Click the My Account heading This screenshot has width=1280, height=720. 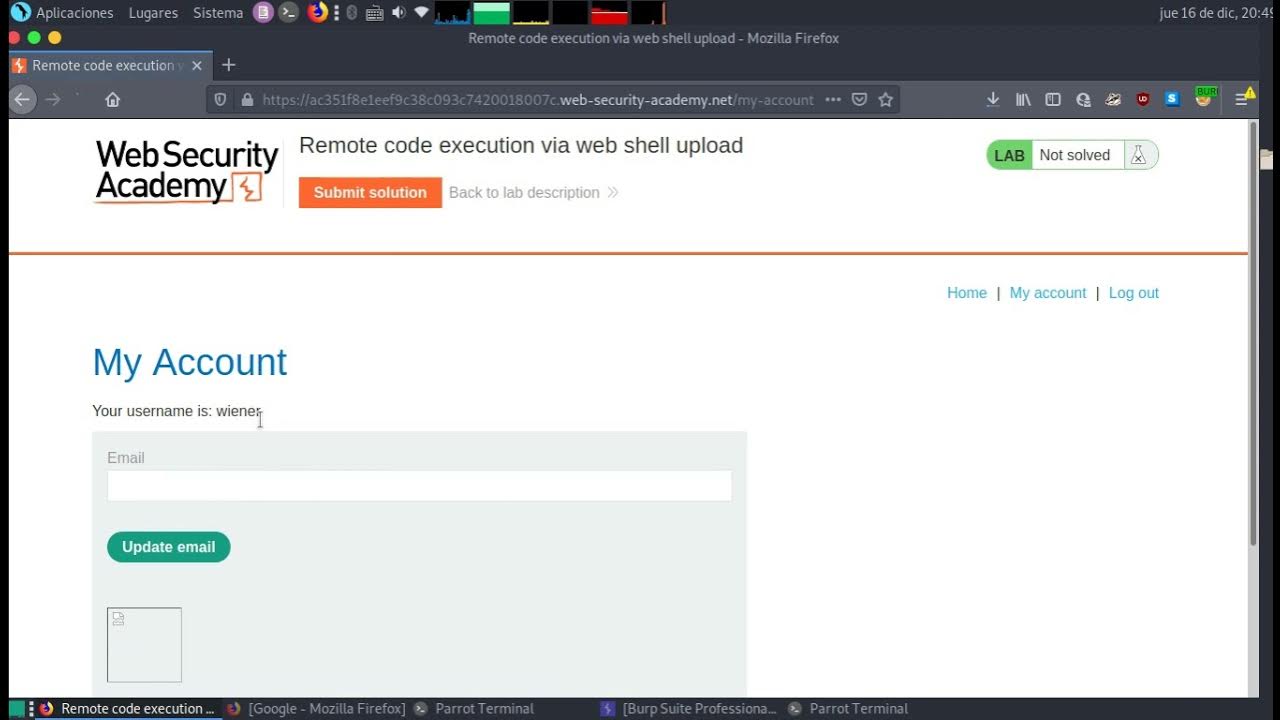coord(190,362)
